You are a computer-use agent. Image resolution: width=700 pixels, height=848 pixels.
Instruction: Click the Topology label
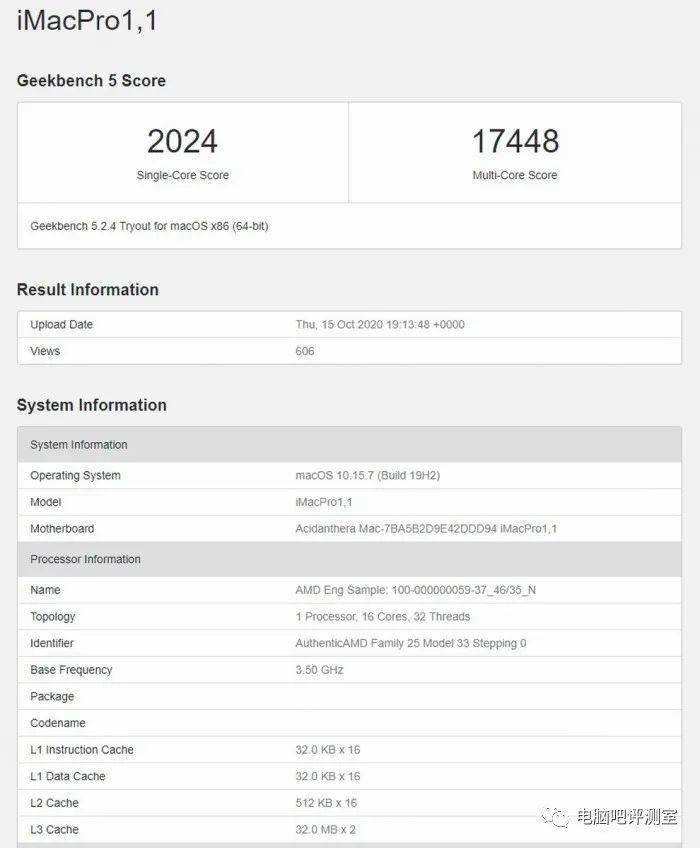coord(53,617)
